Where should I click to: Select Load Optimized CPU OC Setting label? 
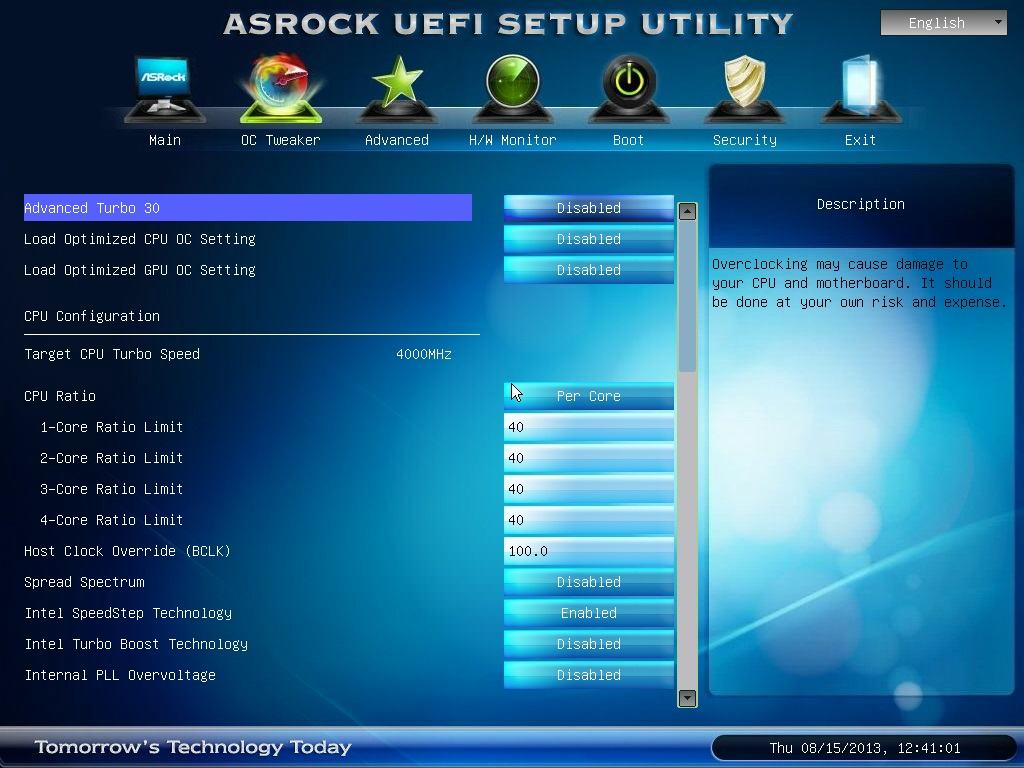[x=140, y=239]
